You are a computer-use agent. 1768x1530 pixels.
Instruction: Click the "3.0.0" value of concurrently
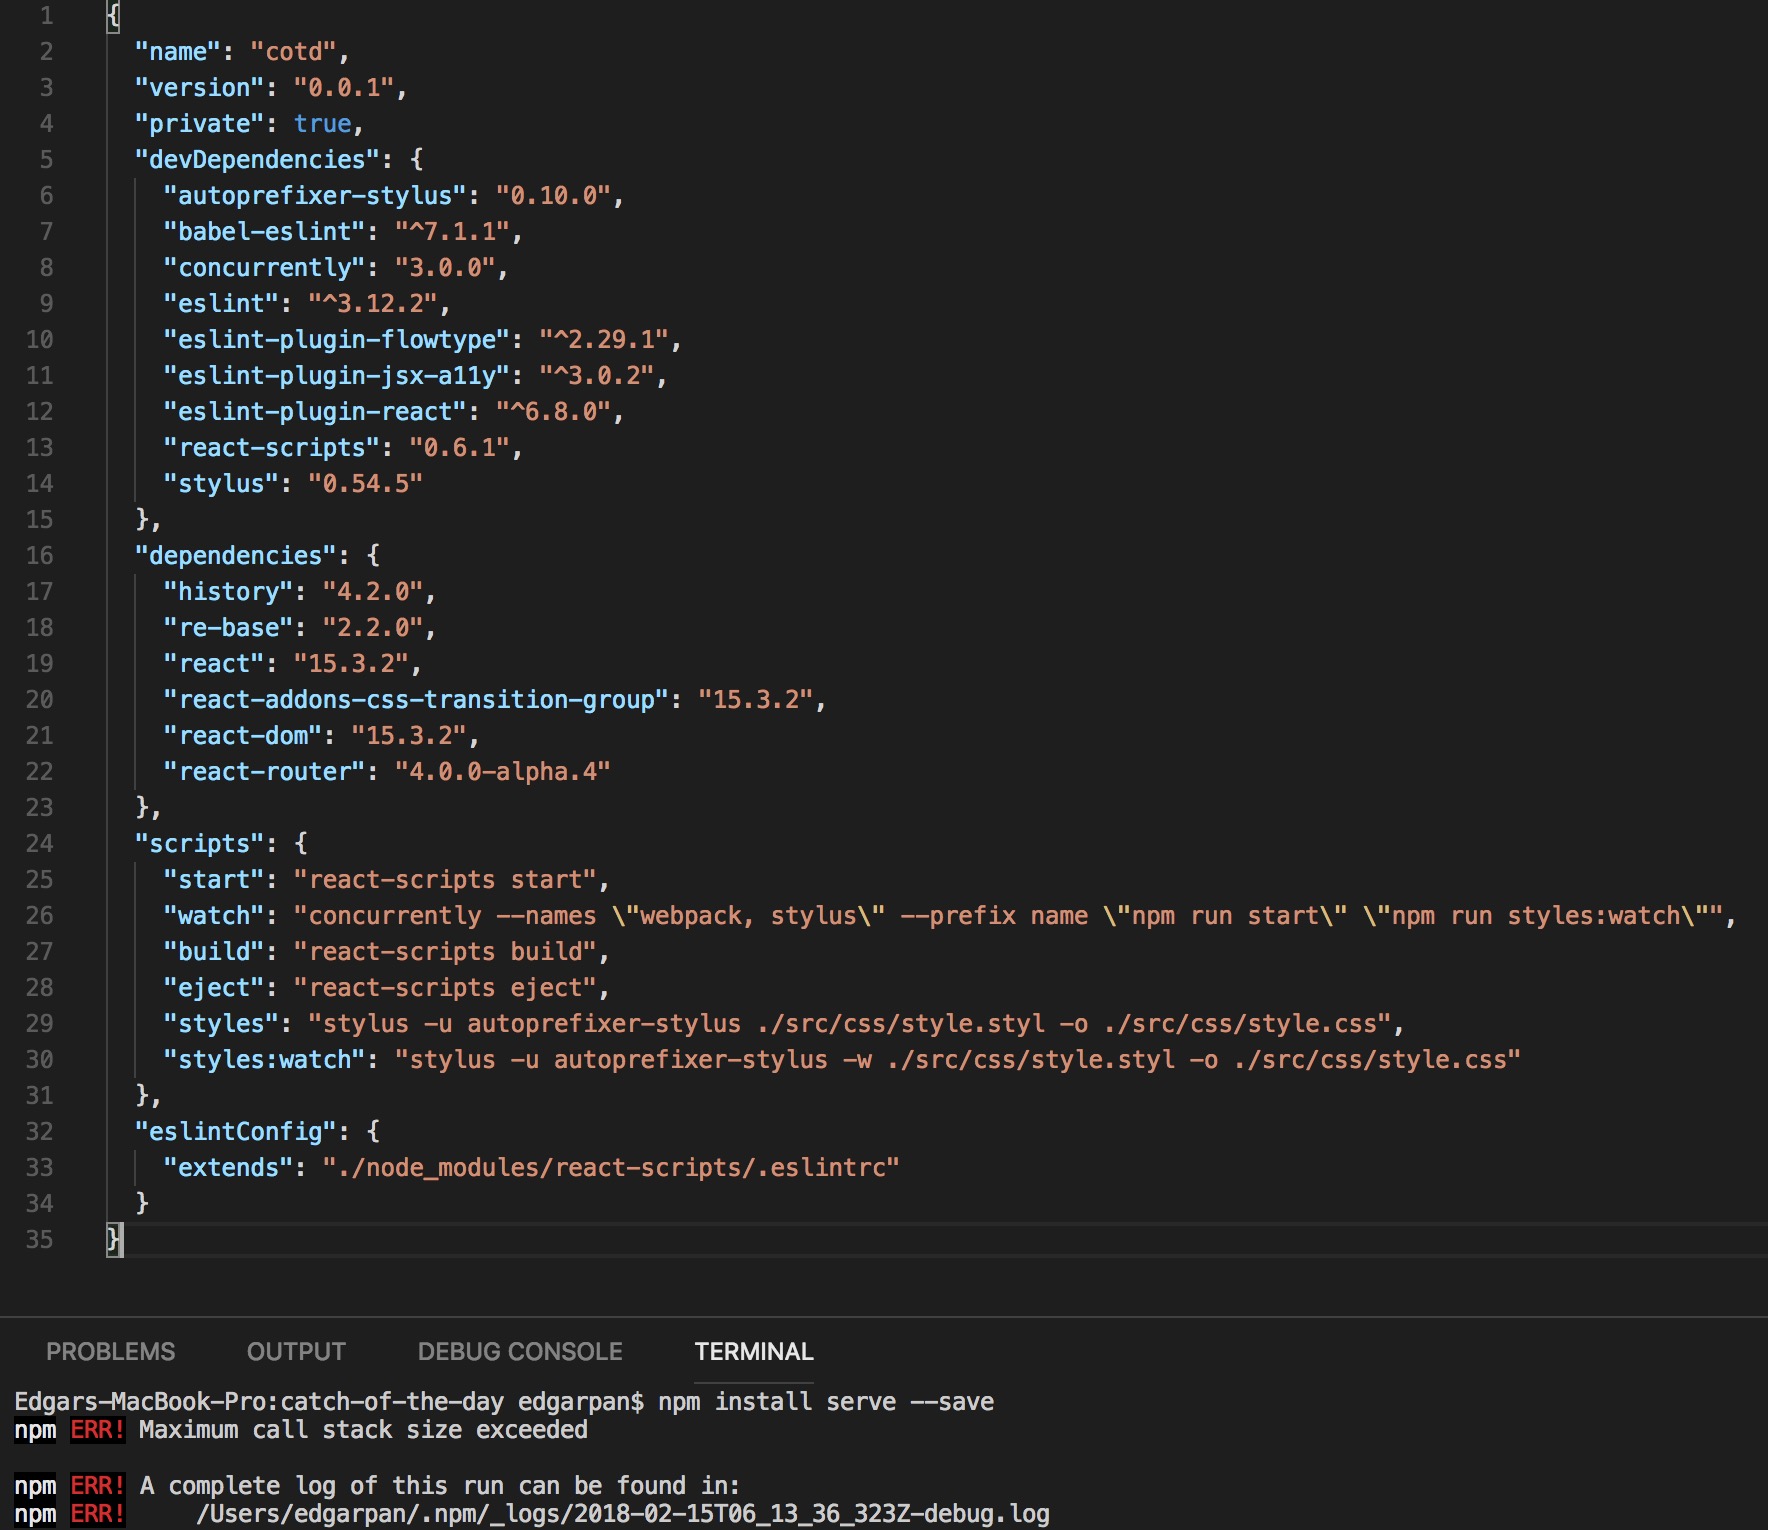click(x=445, y=267)
